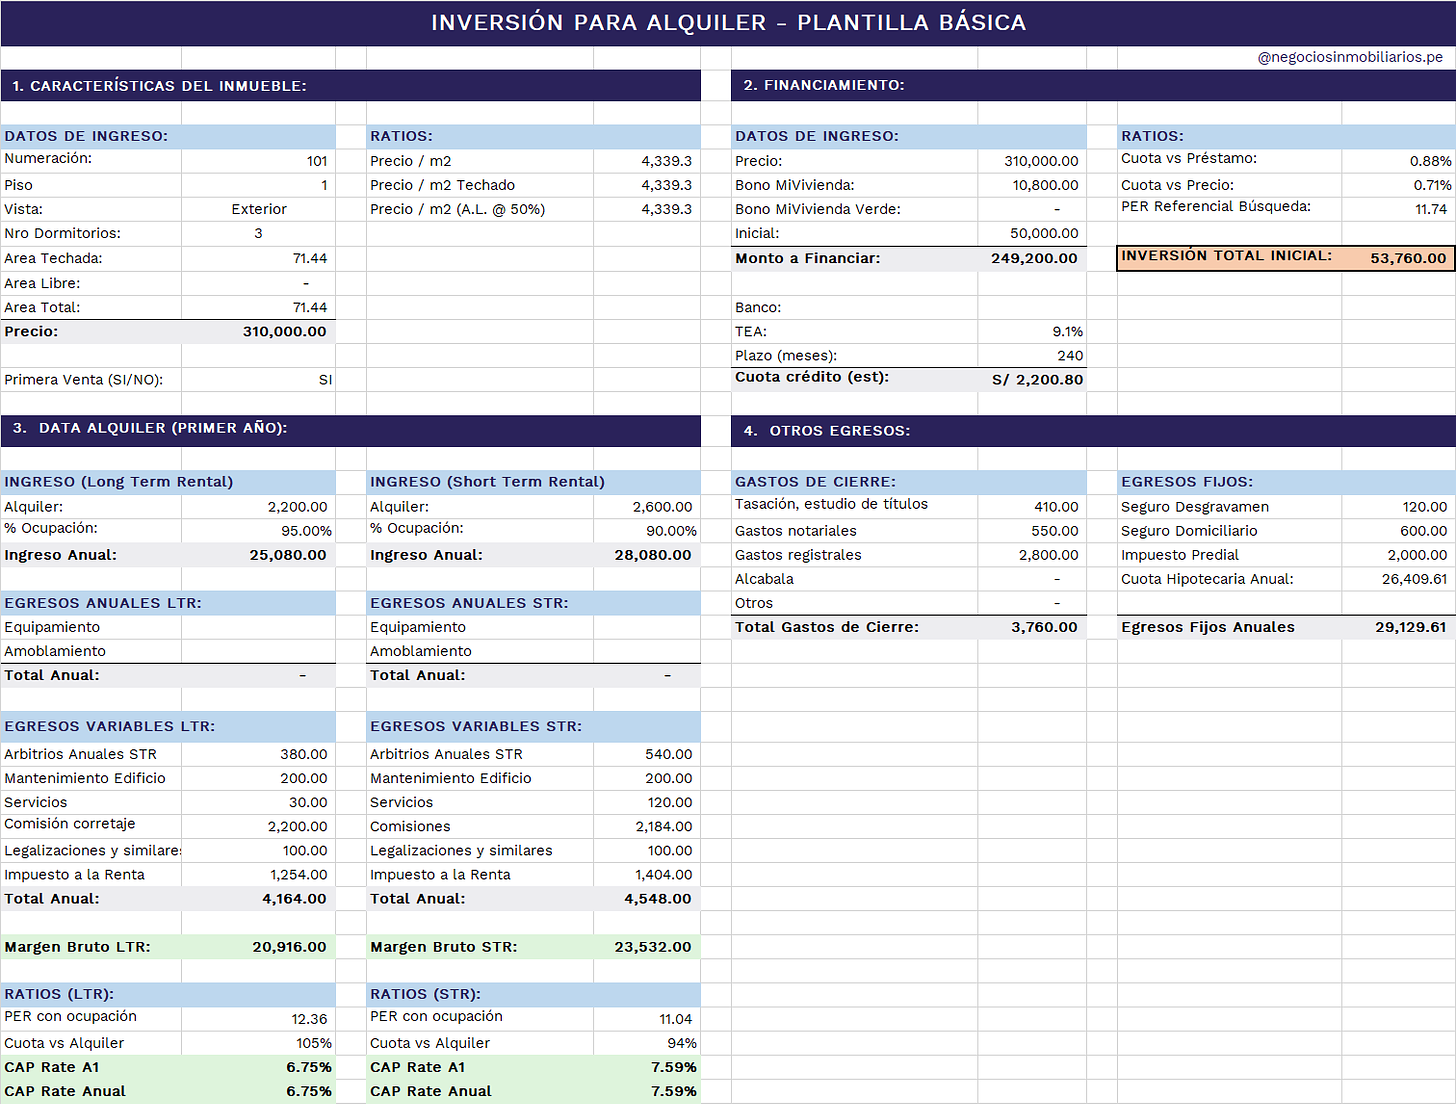The width and height of the screenshot is (1456, 1104).
Task: Select the PER Referencial Búsqueda value 11.74
Action: (x=1398, y=209)
